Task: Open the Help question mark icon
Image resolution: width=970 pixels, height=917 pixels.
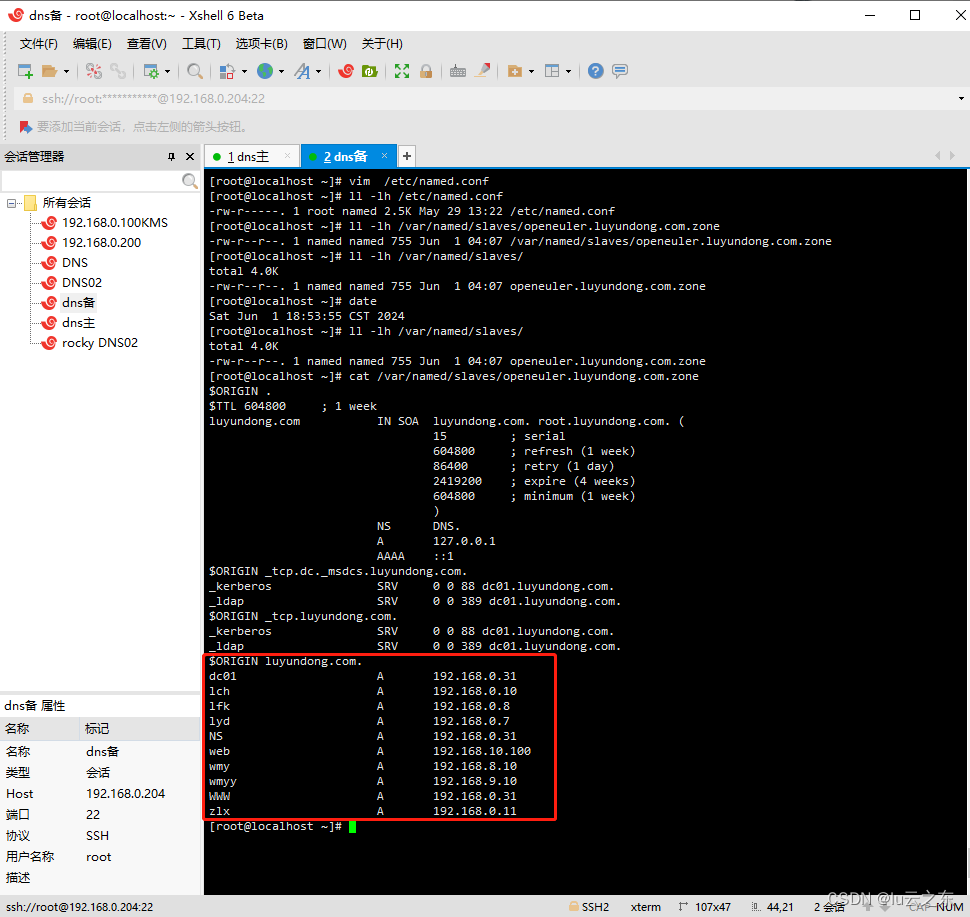Action: tap(596, 71)
